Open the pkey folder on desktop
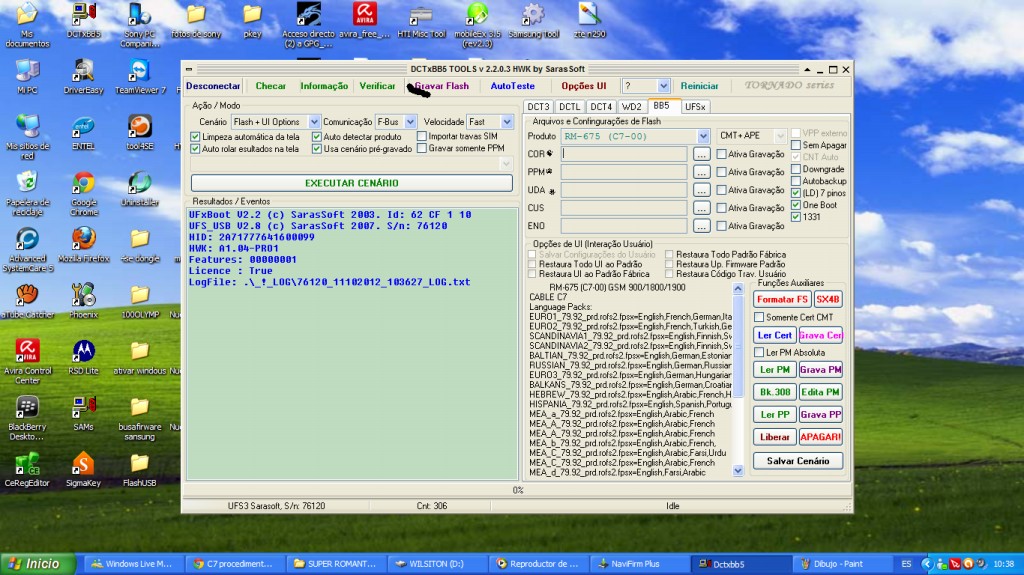 [x=252, y=20]
